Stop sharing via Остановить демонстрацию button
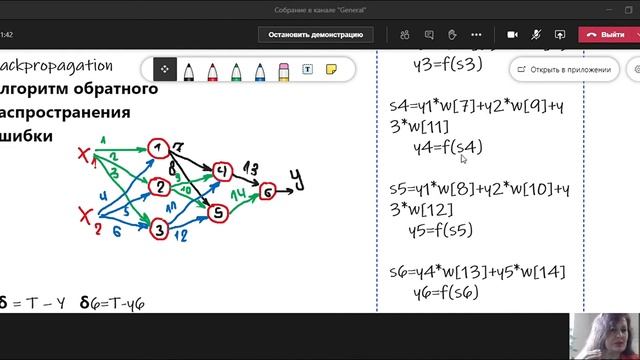640x360 pixels. [x=316, y=35]
